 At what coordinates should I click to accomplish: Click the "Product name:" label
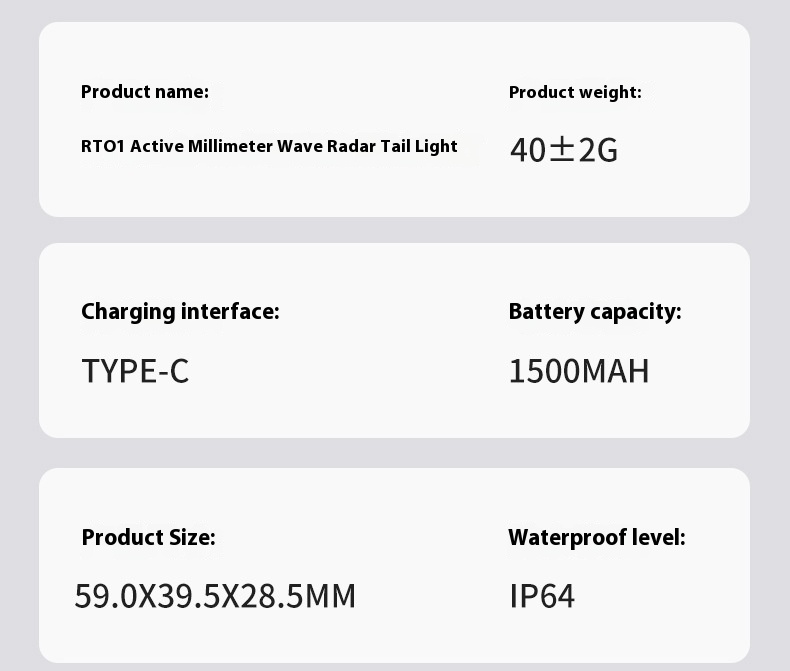(x=145, y=92)
